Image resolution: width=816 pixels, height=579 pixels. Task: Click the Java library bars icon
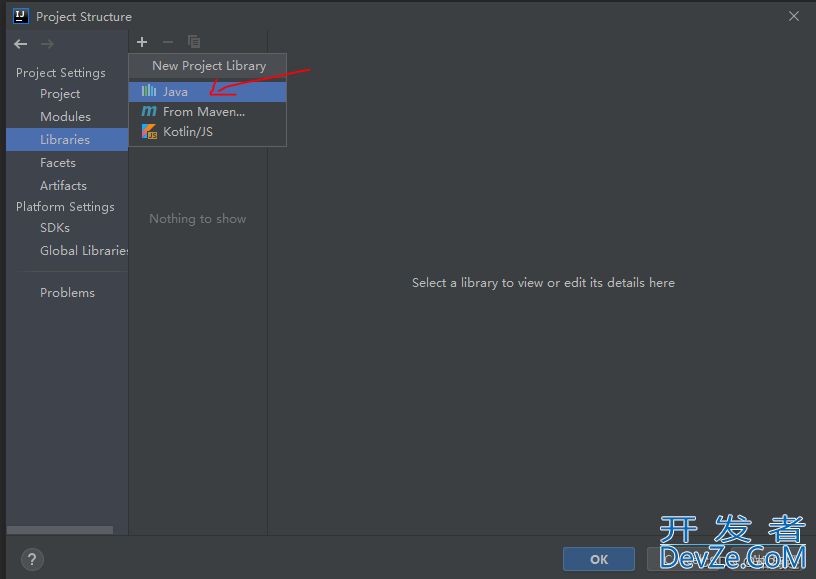(149, 92)
